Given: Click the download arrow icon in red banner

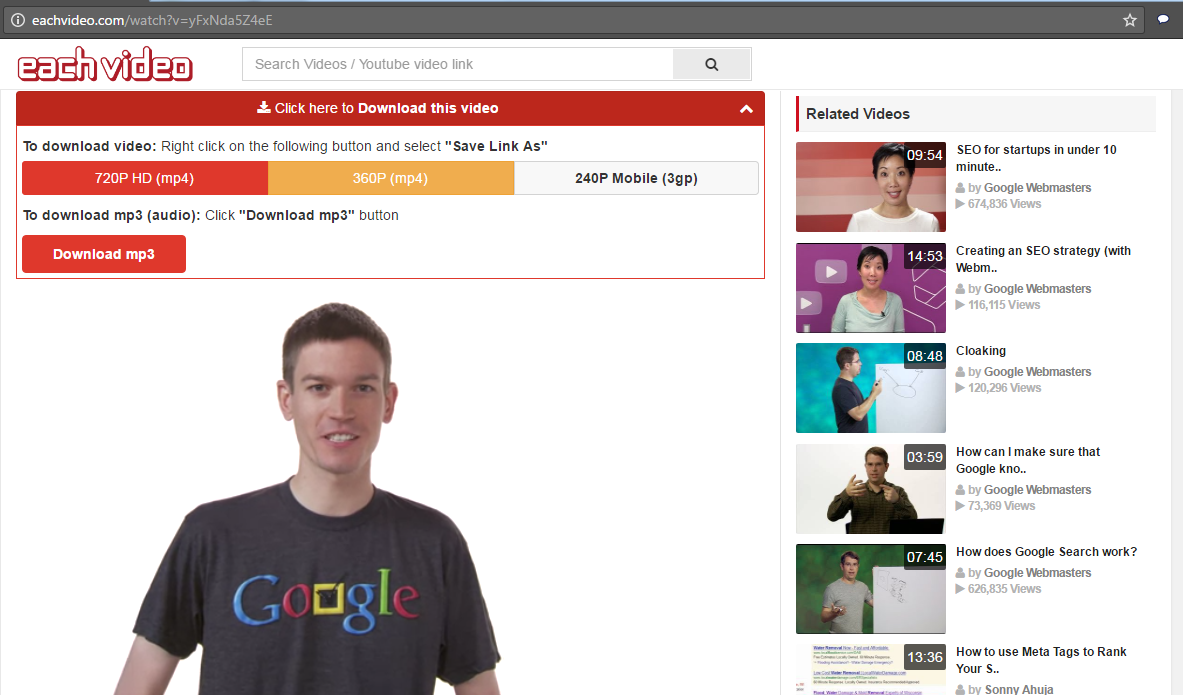Looking at the screenshot, I should point(263,107).
